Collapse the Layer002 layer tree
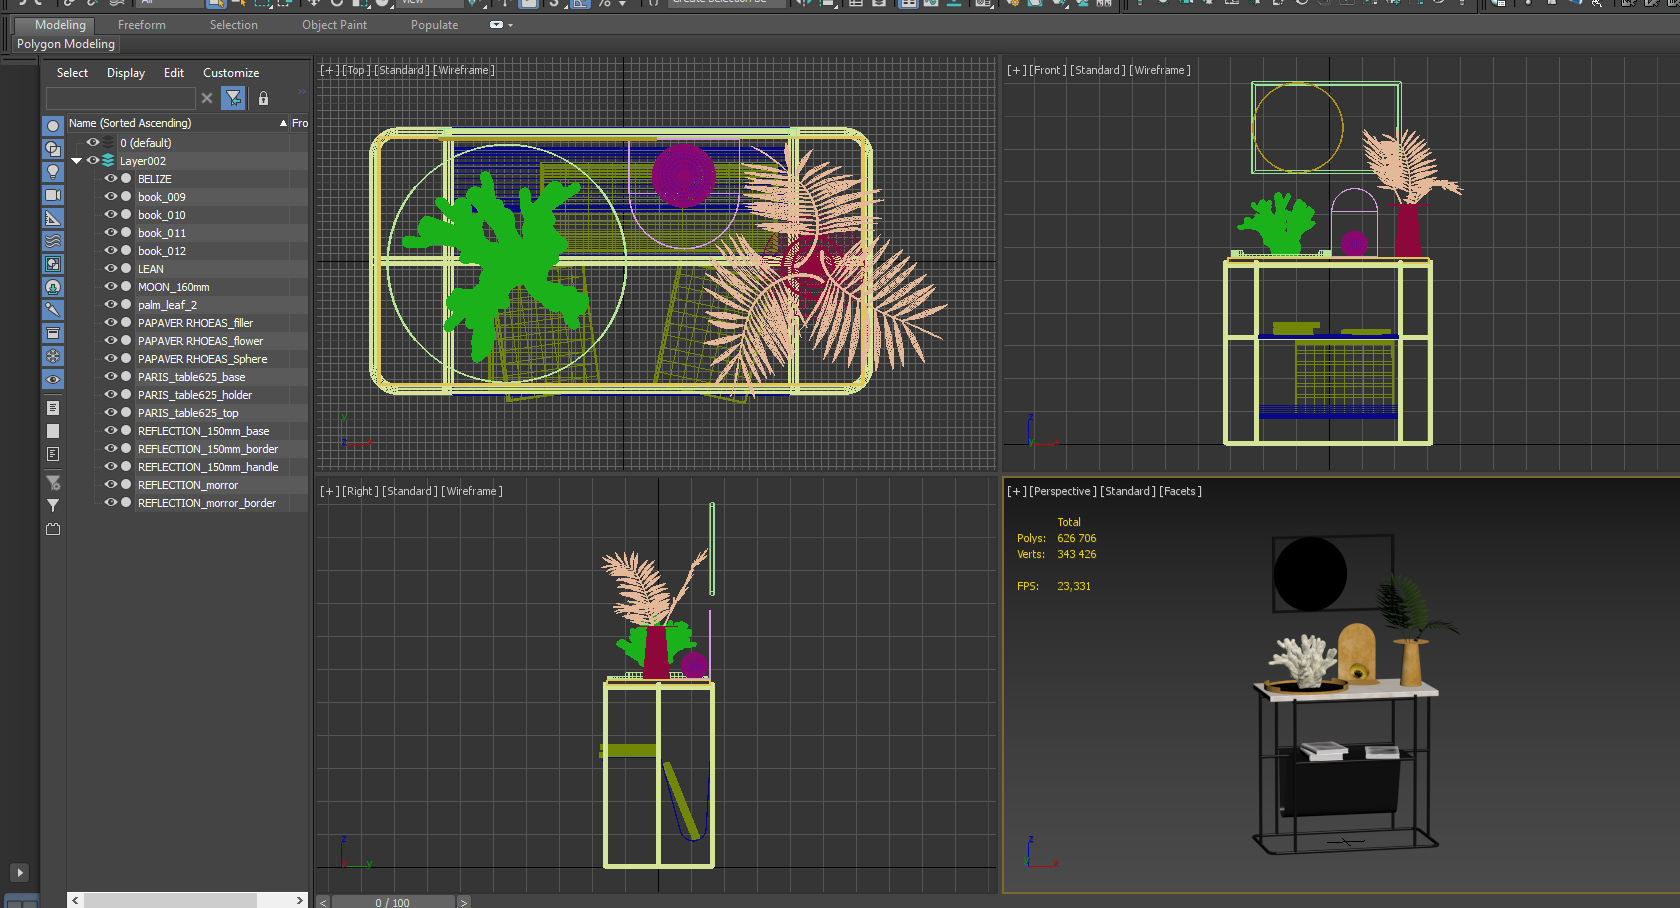Image resolution: width=1680 pixels, height=908 pixels. click(76, 160)
